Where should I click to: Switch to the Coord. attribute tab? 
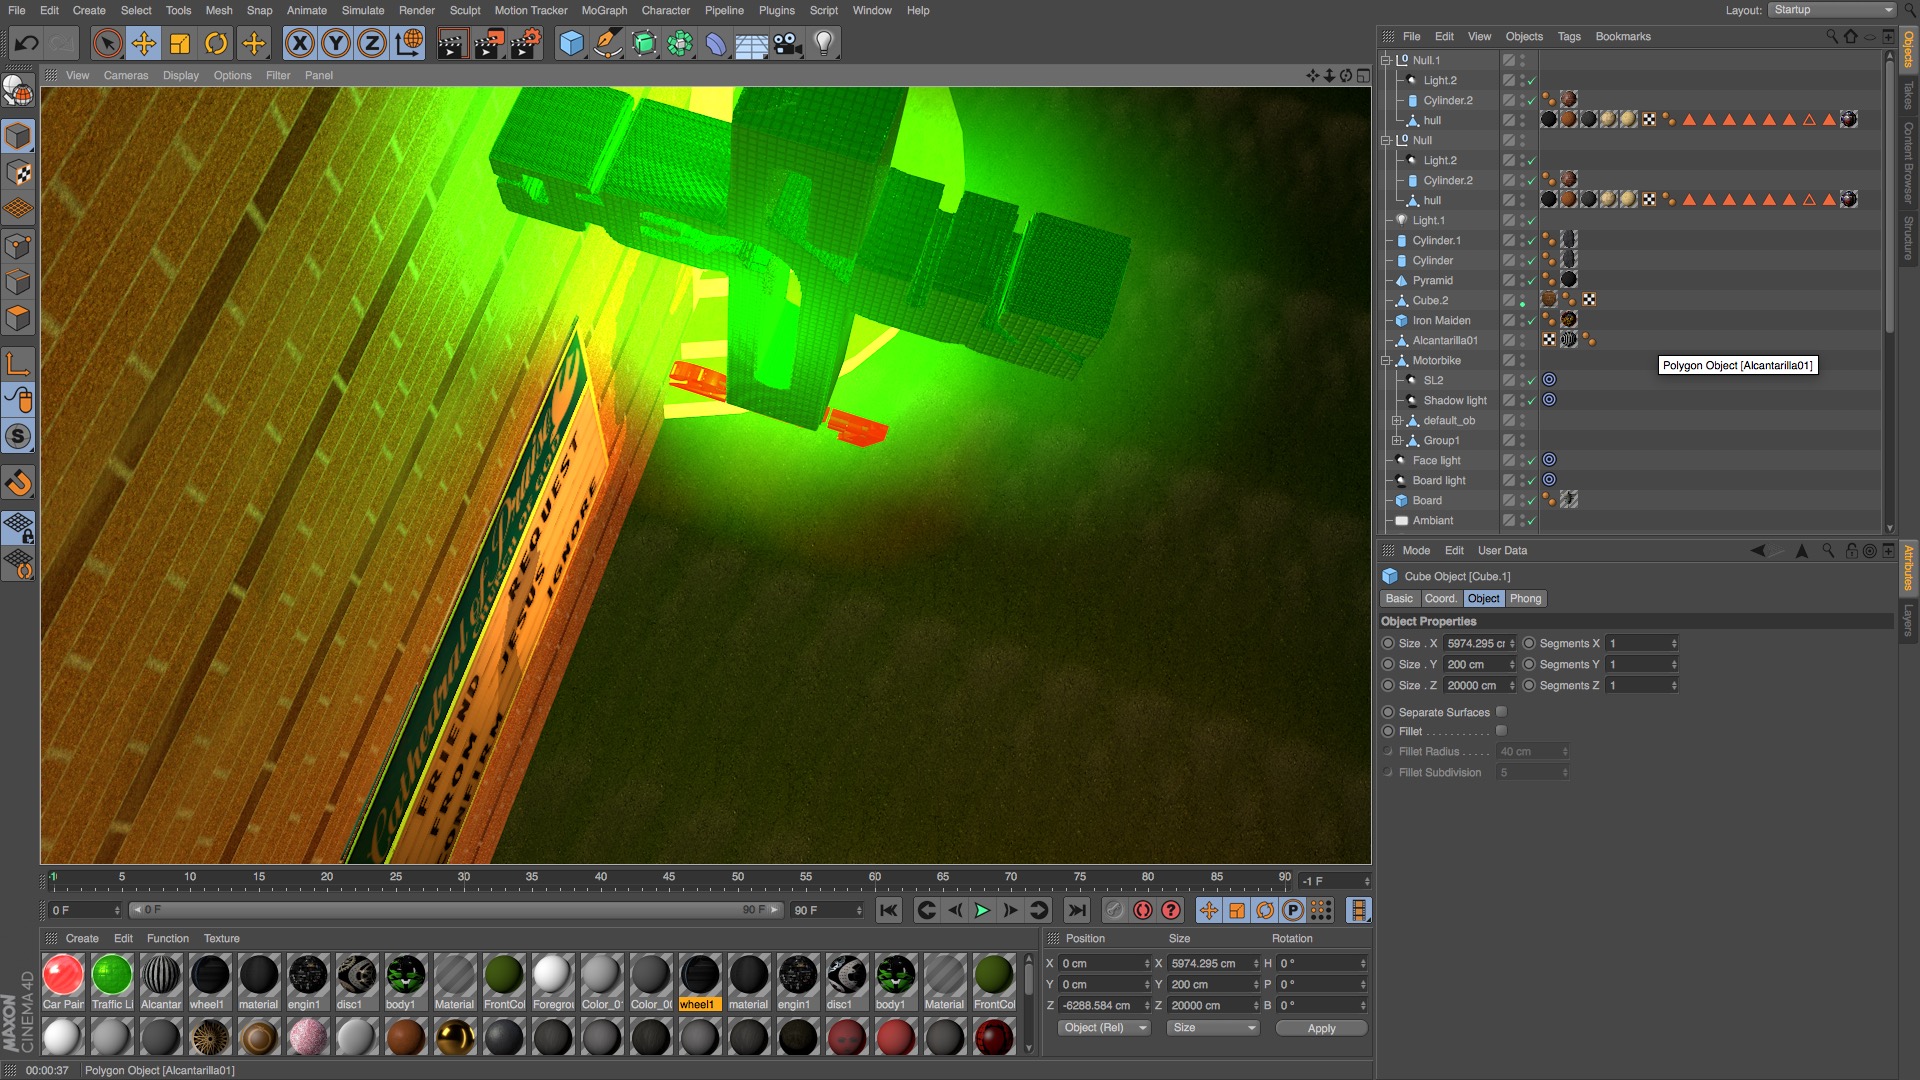1440,599
